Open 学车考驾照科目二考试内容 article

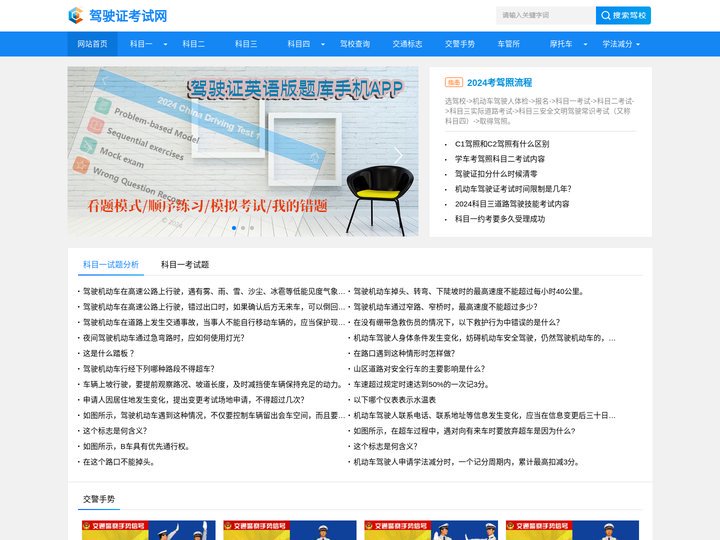[500, 159]
